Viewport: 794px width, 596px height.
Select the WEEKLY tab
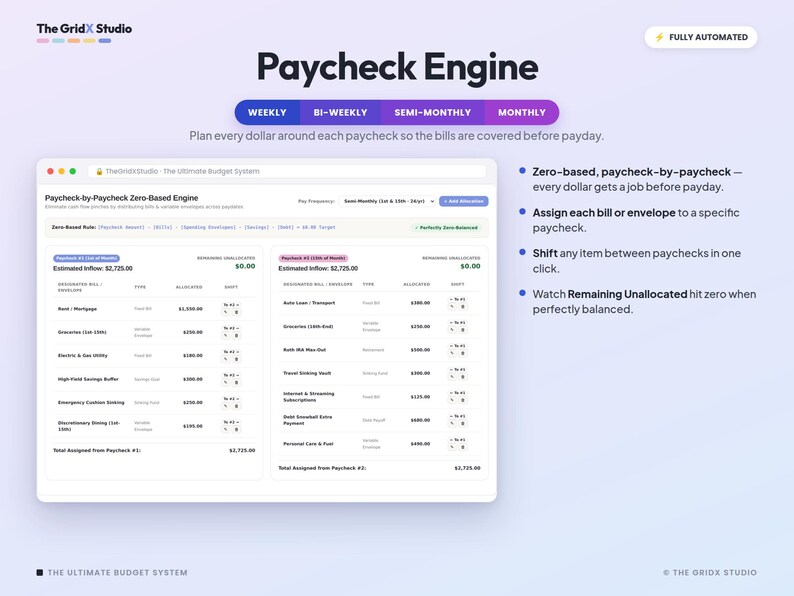click(267, 112)
